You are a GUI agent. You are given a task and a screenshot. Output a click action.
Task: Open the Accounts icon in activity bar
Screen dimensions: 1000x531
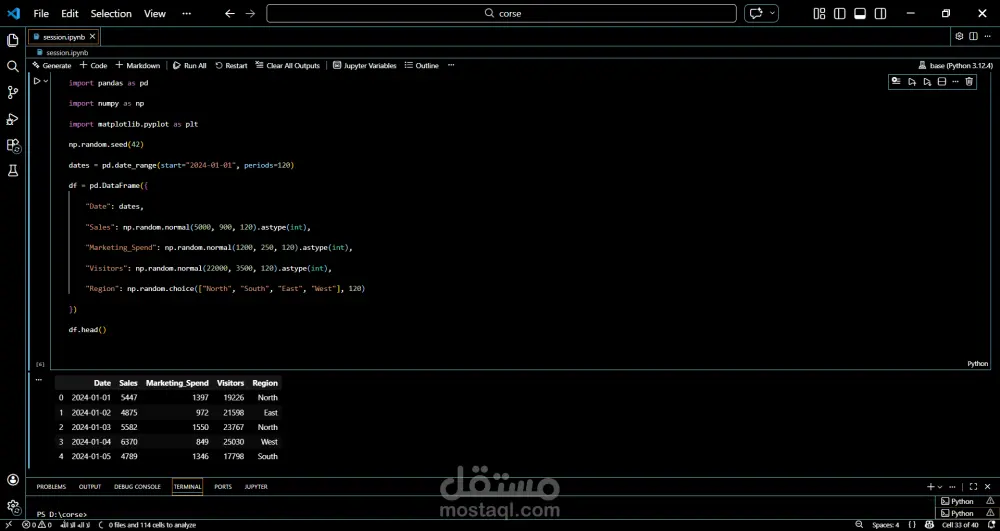pyautogui.click(x=13, y=479)
